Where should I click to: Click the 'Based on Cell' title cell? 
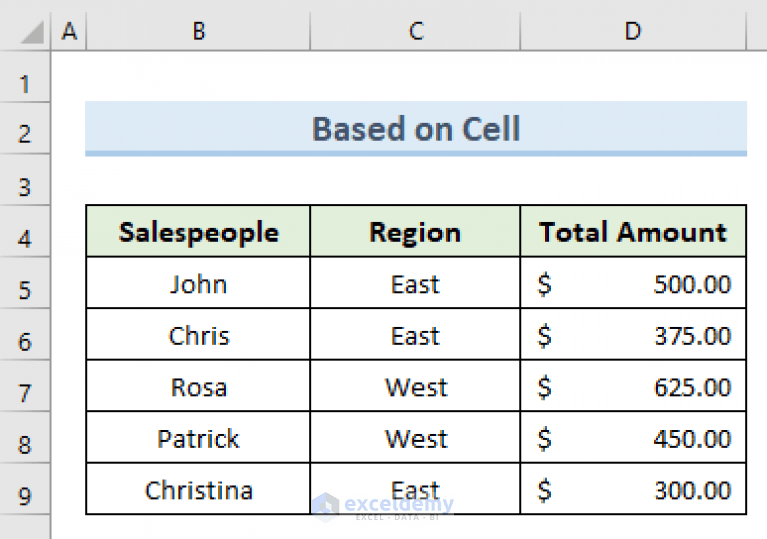coord(416,129)
